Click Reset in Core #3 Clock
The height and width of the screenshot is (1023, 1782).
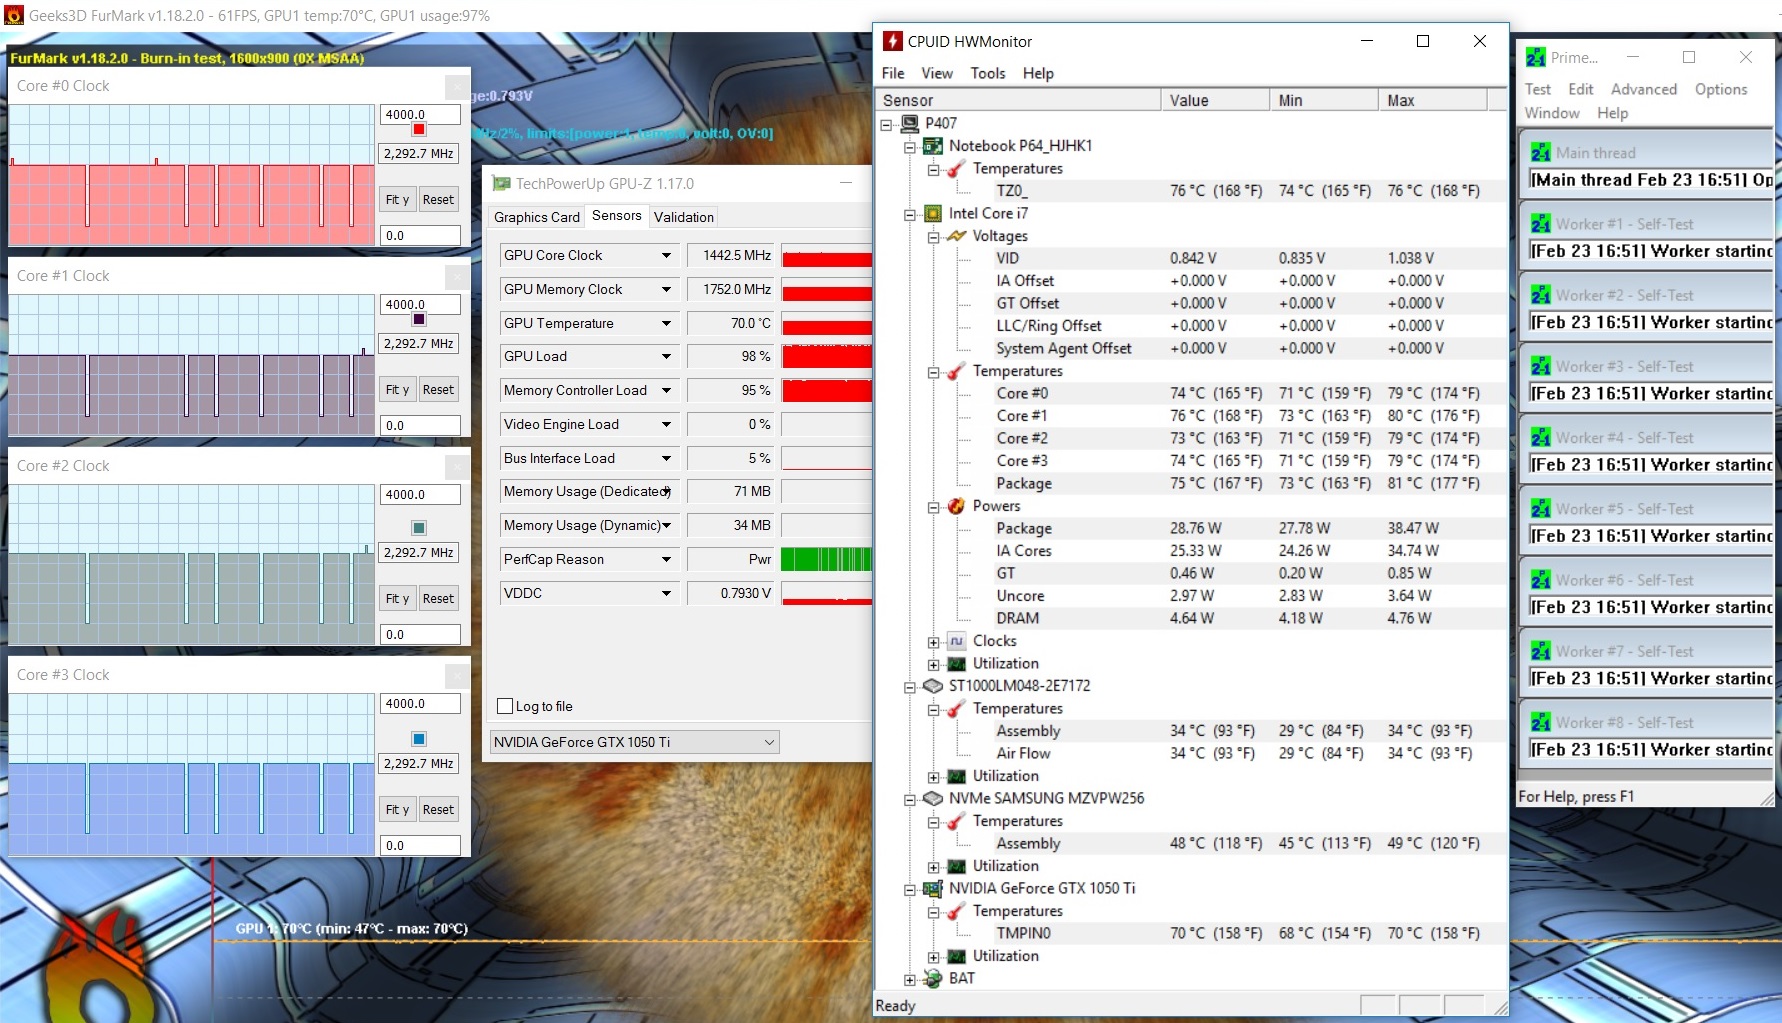(x=438, y=809)
